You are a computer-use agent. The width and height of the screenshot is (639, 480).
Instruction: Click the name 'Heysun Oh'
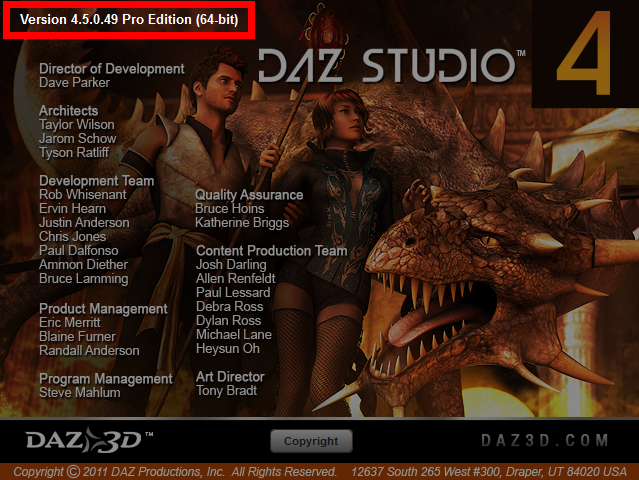pyautogui.click(x=228, y=349)
